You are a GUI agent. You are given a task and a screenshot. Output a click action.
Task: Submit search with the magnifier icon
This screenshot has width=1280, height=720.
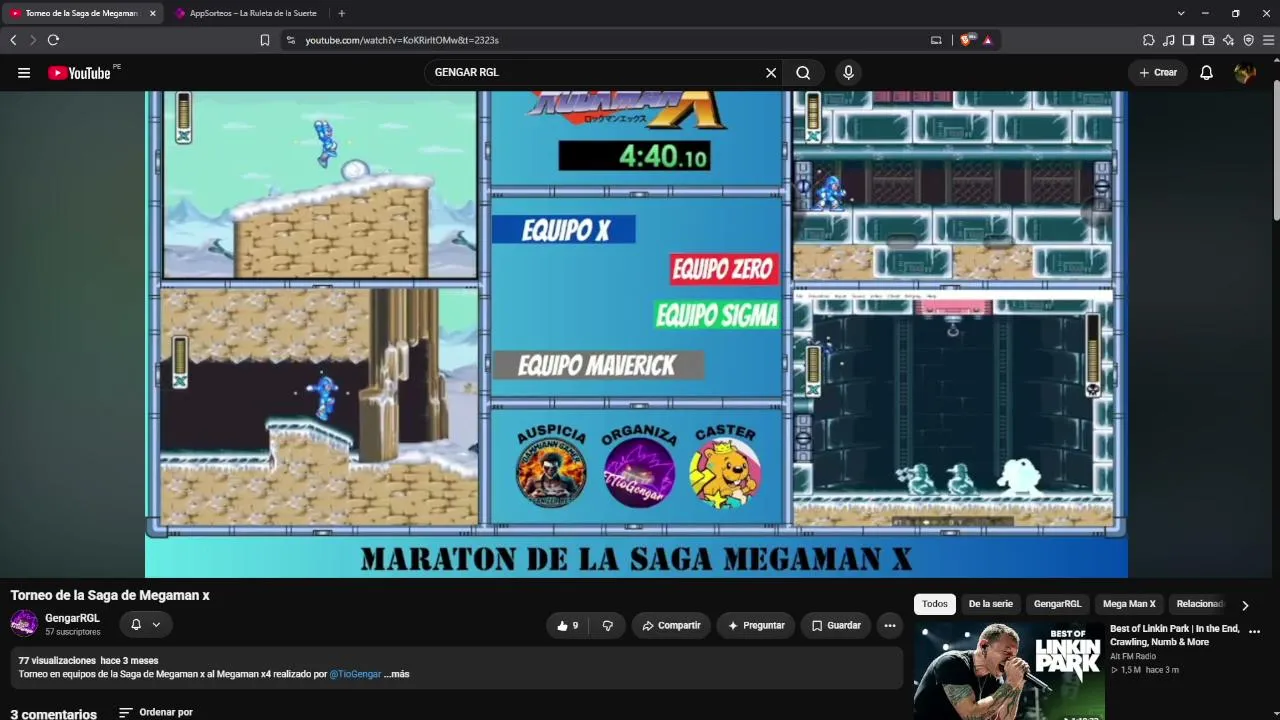point(803,72)
